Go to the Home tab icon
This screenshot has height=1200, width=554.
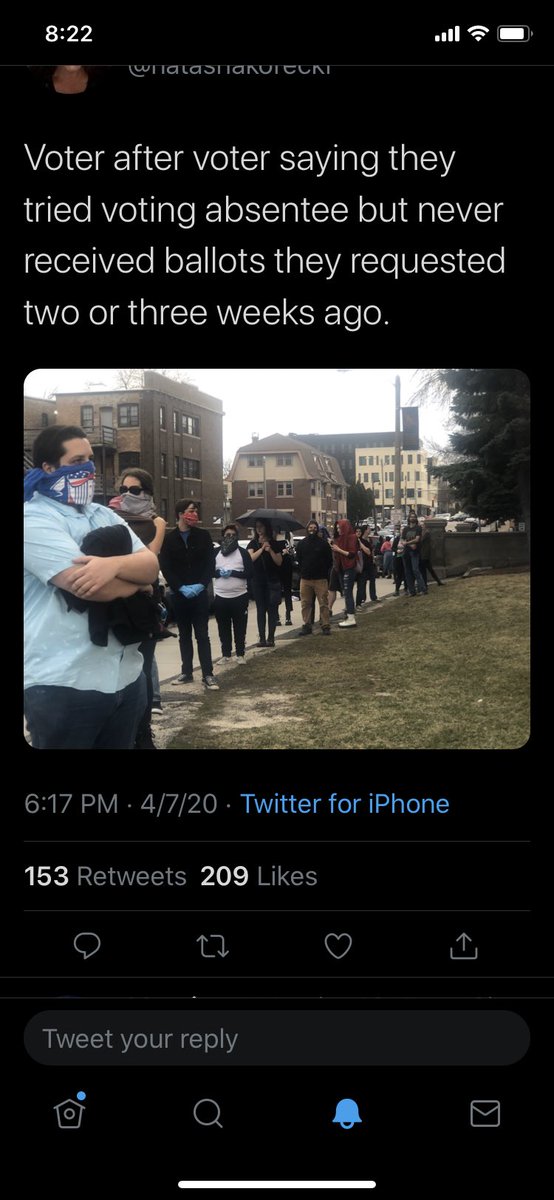tap(68, 1112)
